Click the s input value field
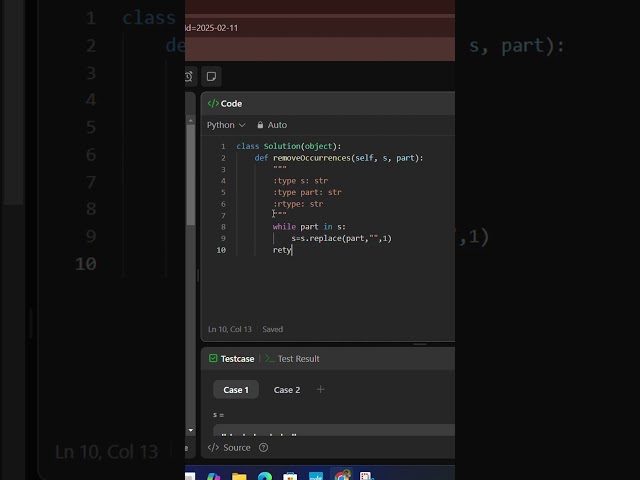The width and height of the screenshot is (640, 480). [334, 430]
